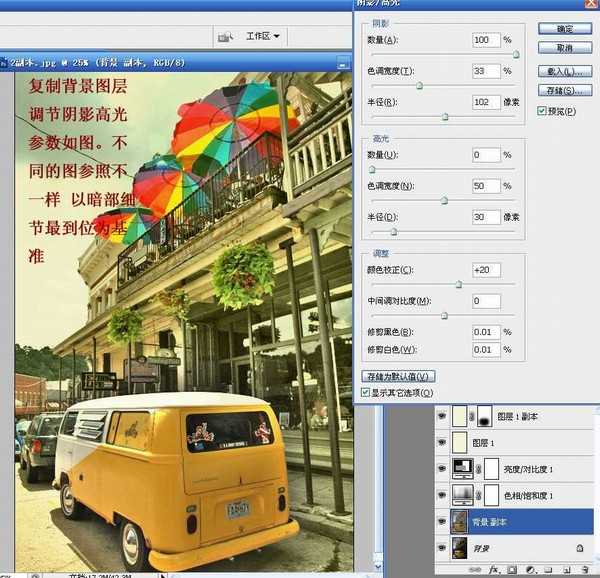Click the 存储为默认值 button
The height and width of the screenshot is (578, 600).
click(397, 376)
